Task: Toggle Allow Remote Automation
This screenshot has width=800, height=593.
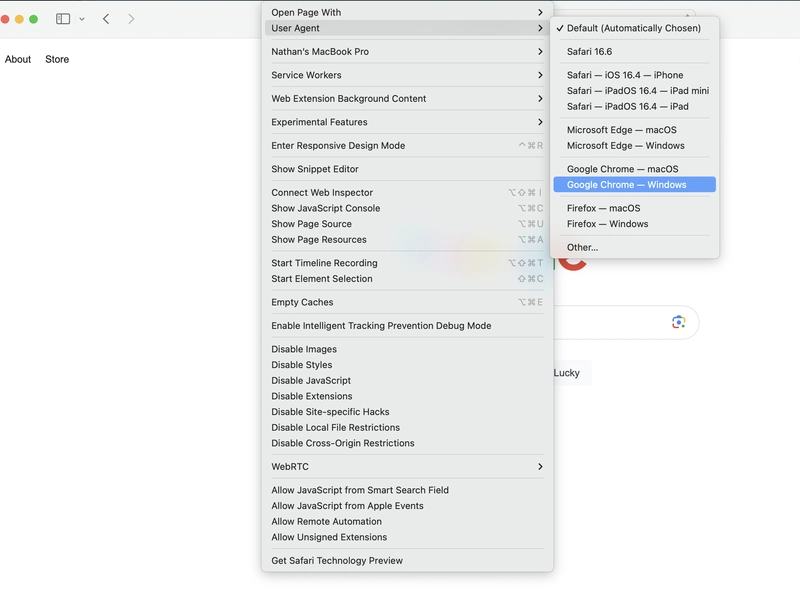Action: (407, 522)
